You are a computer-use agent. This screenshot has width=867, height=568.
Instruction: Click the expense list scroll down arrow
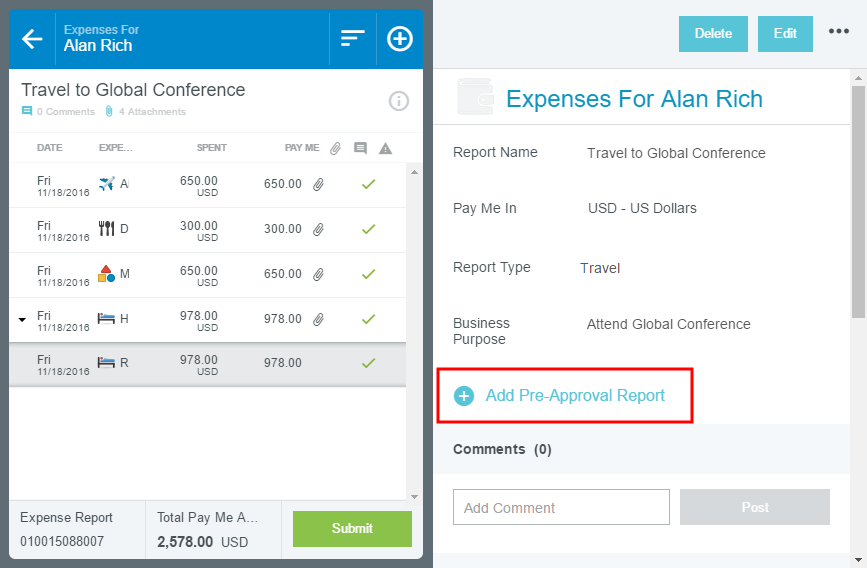point(414,495)
